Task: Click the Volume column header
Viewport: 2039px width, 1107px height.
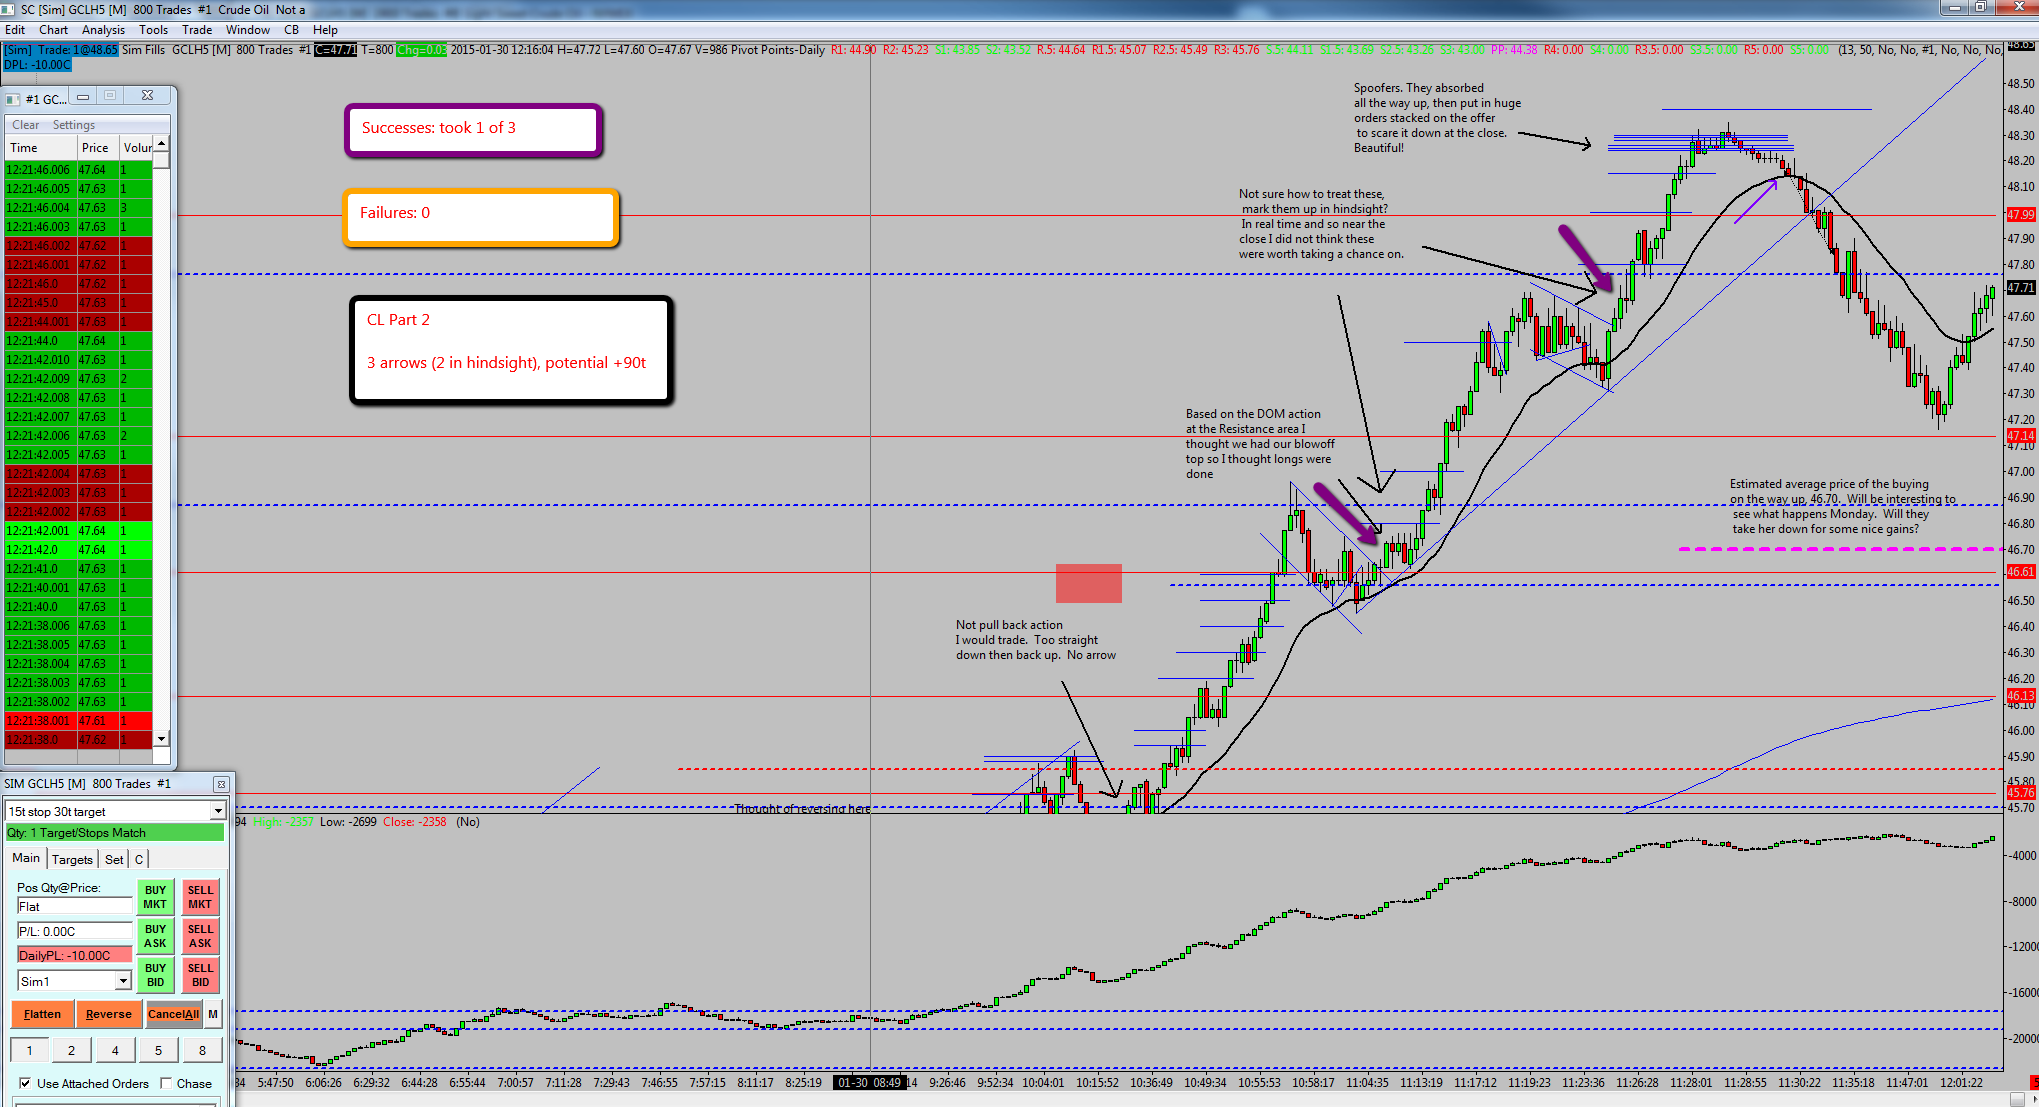Action: point(137,148)
